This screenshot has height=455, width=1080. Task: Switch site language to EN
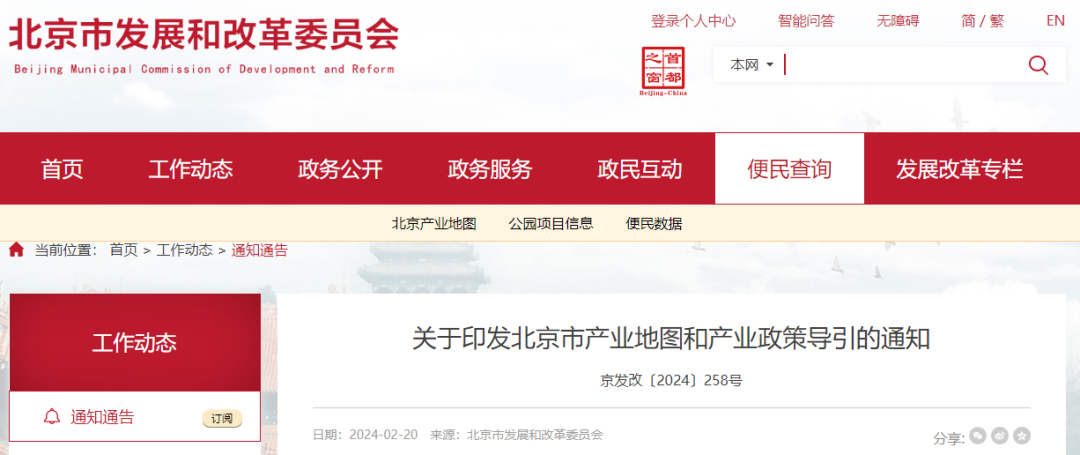[x=1055, y=20]
